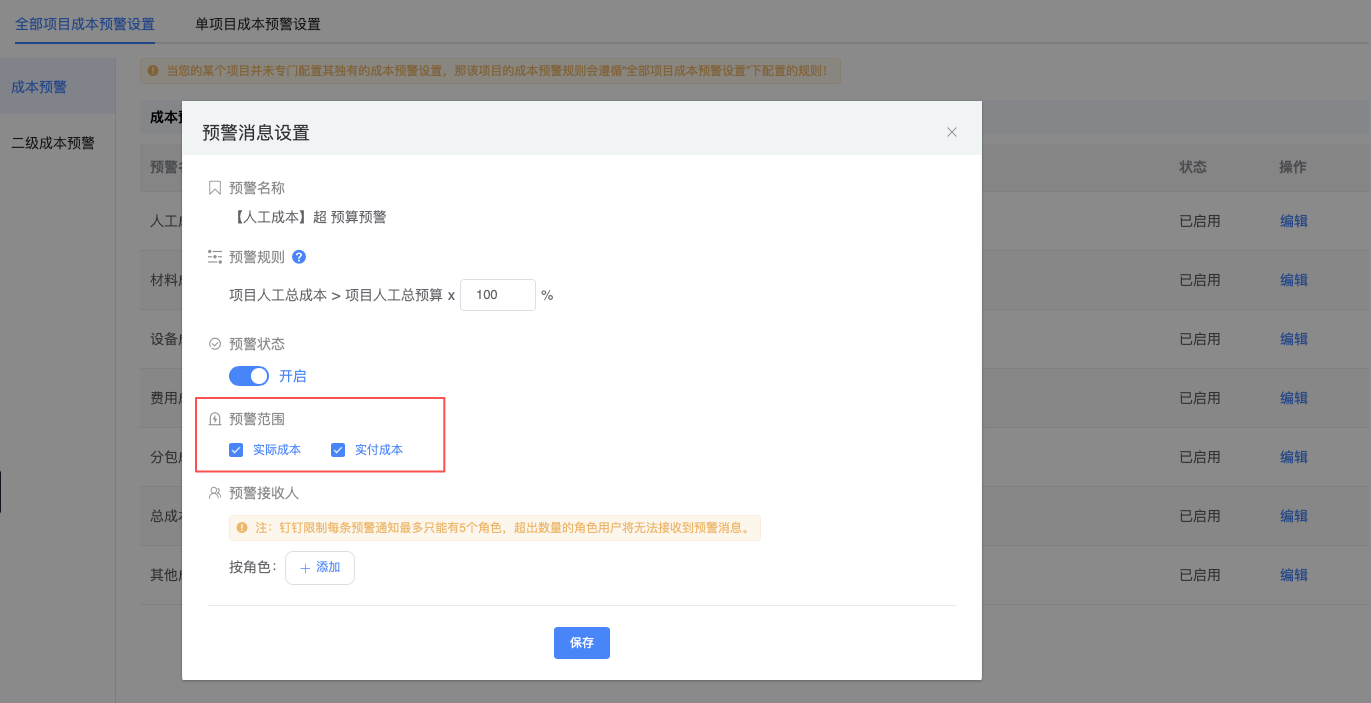1371x703 pixels.
Task: Open 二级成本预警 in the sidebar
Action: 53,143
